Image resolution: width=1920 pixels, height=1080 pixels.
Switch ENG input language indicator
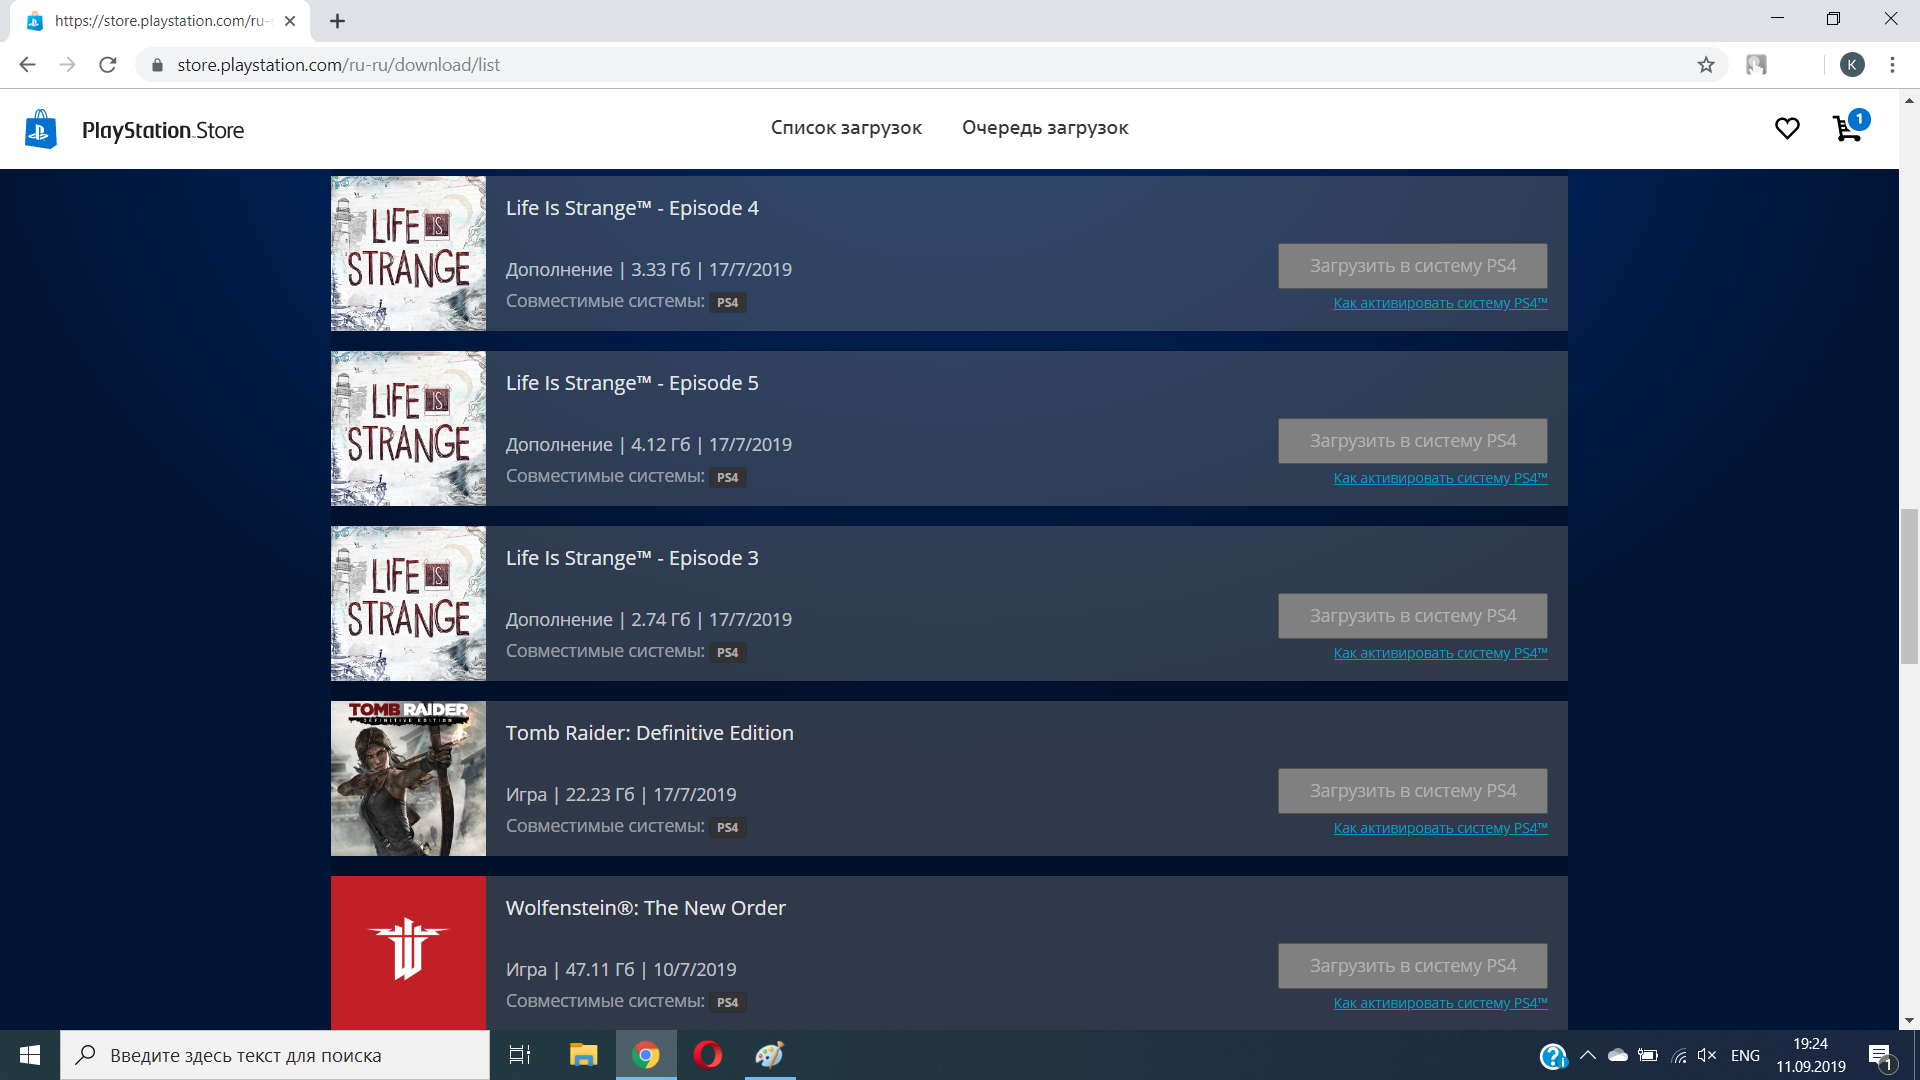point(1745,1055)
